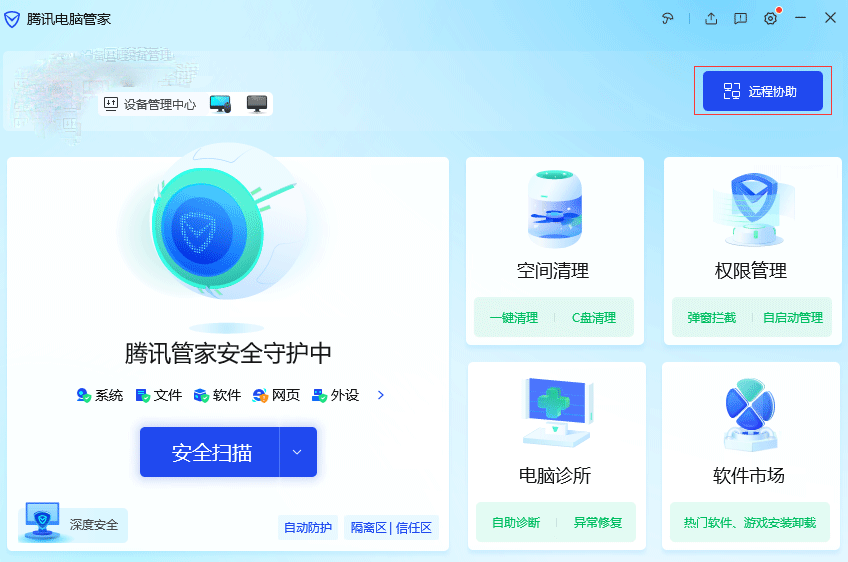Click C盘清理 C drive cleanup
Screen dimensions: 848x562
pos(594,318)
